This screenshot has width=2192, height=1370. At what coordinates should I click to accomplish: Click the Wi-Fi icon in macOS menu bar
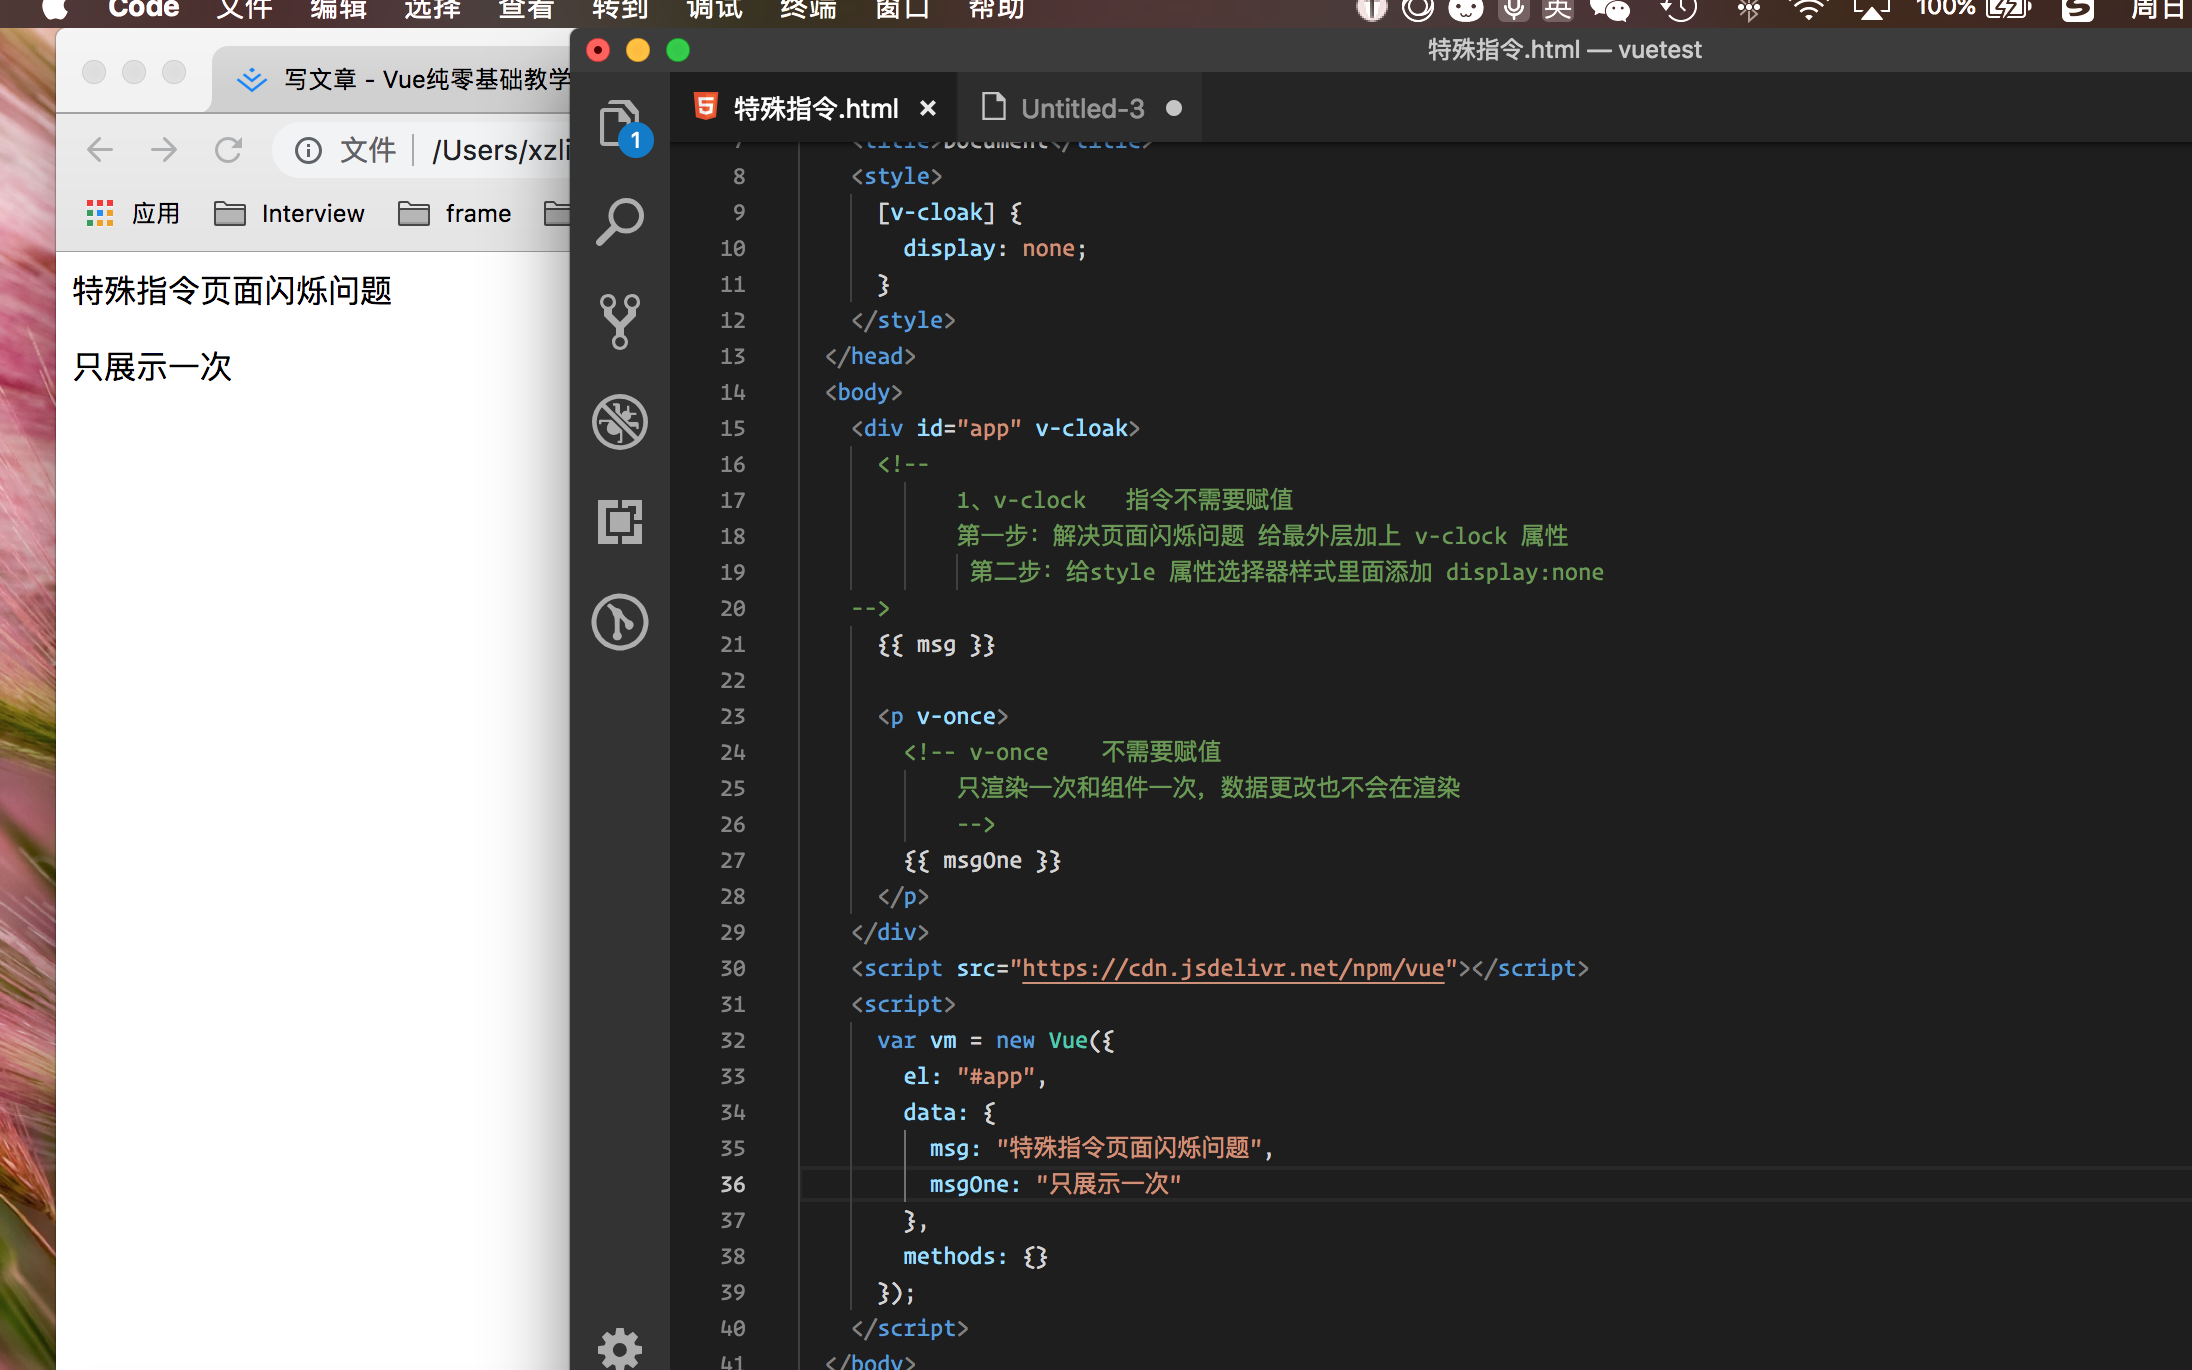1808,10
